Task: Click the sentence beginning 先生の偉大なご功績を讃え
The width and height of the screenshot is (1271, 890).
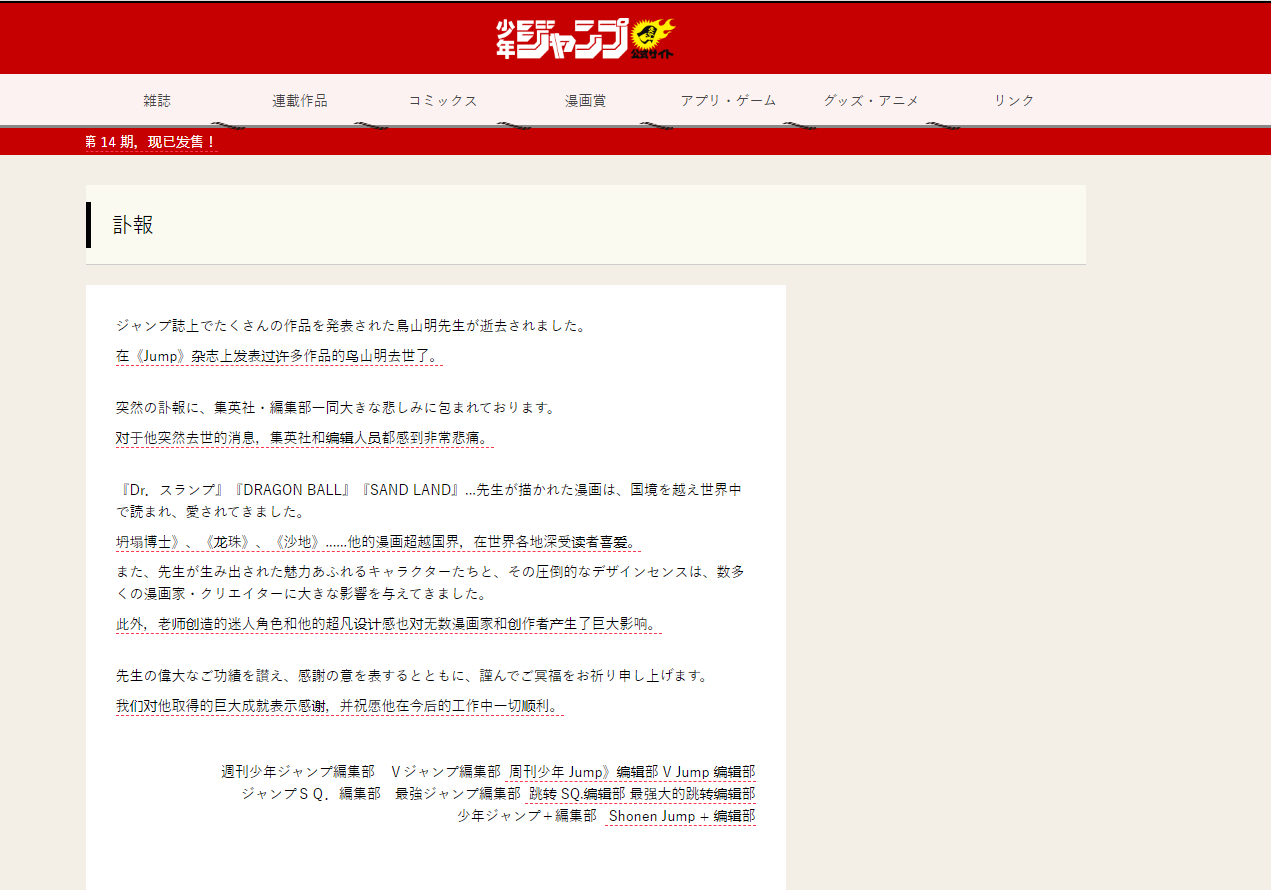Action: click(413, 676)
